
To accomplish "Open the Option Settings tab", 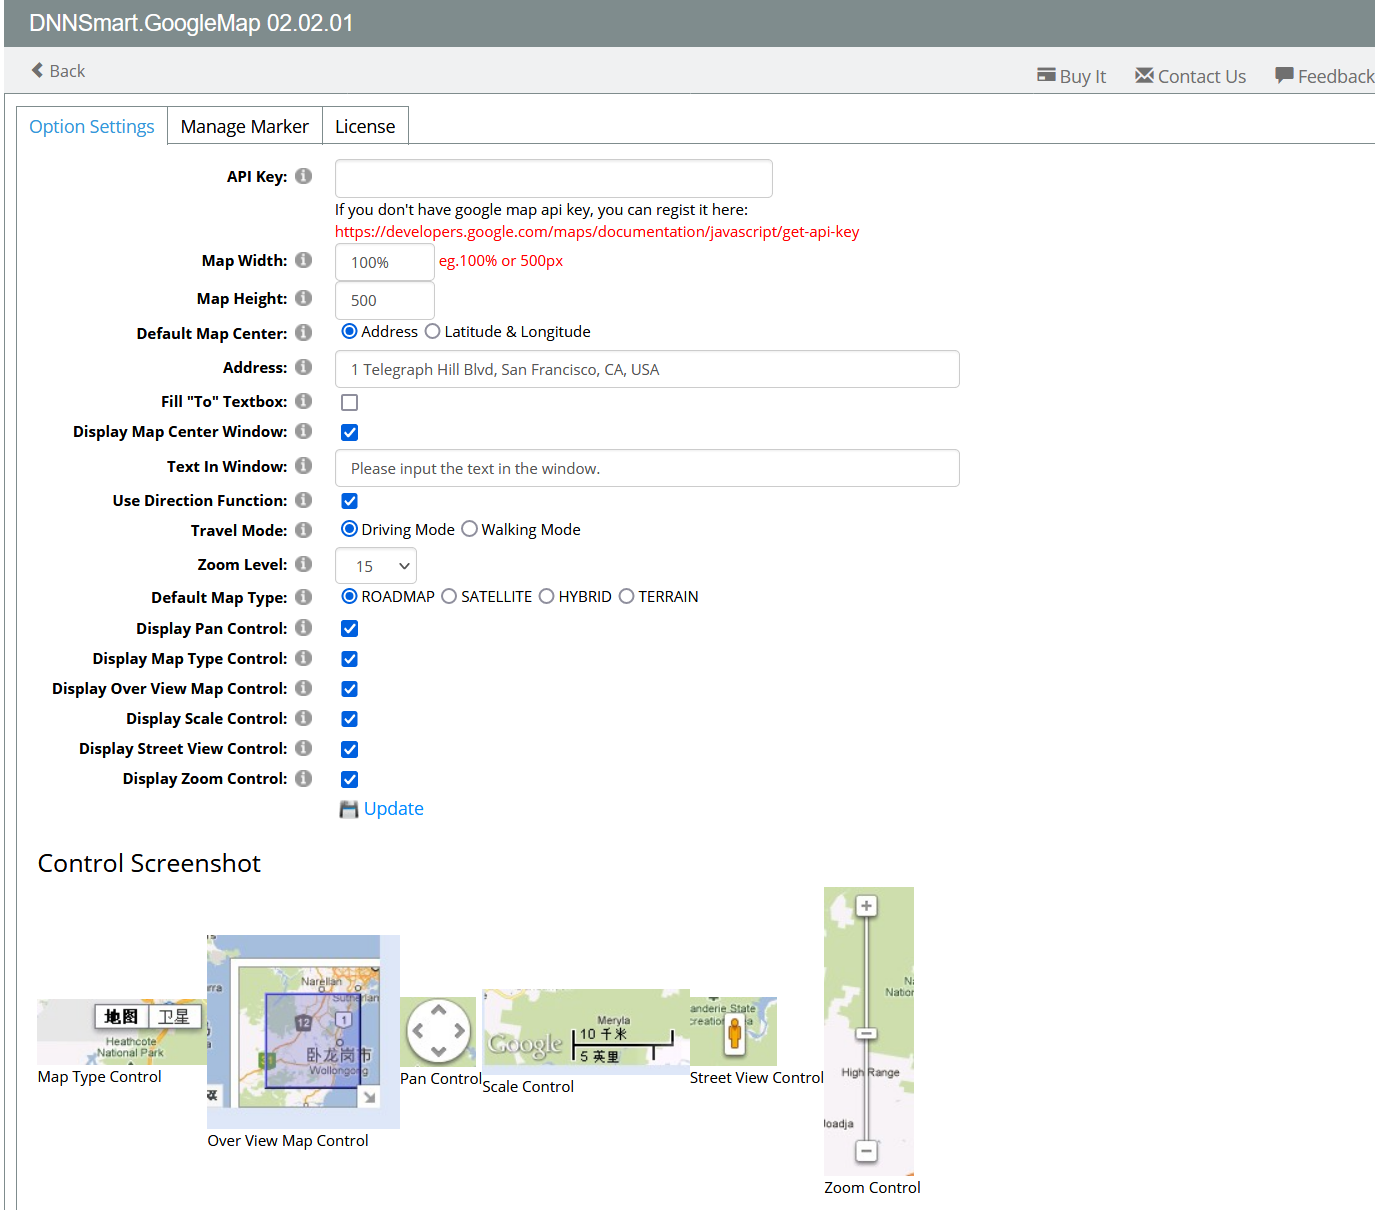I will click(92, 126).
